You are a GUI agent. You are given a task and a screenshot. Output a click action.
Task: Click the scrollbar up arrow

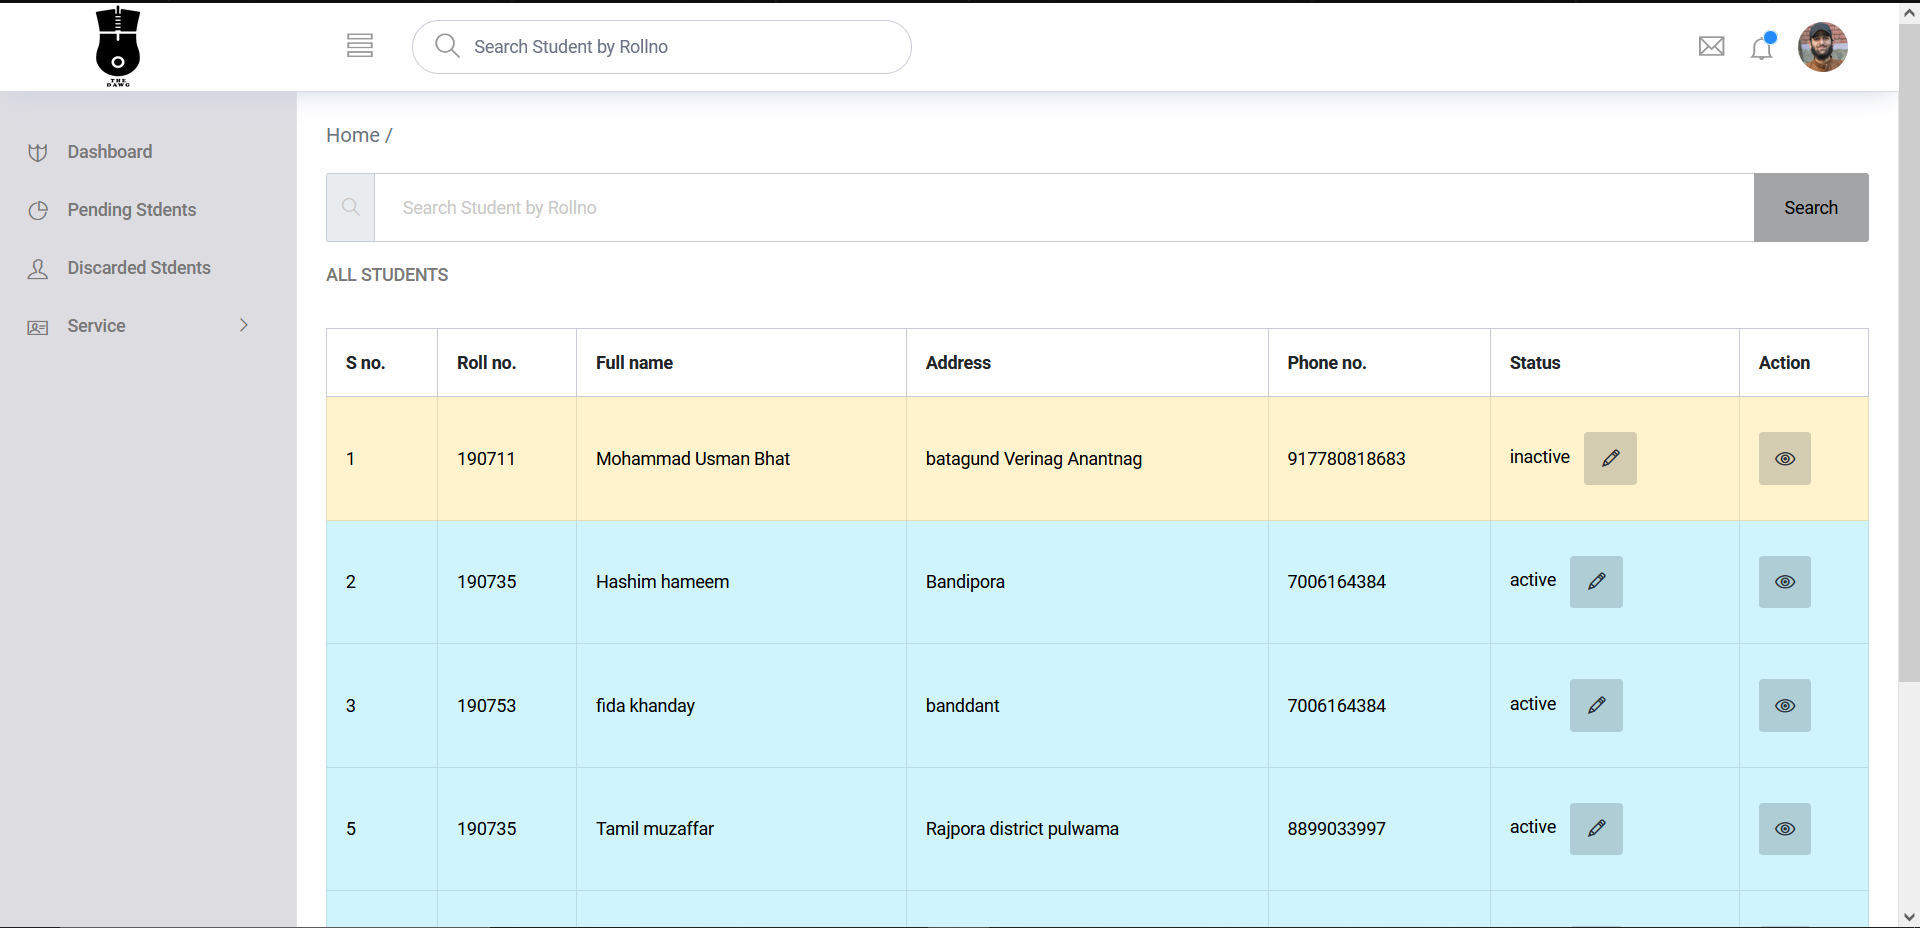[x=1909, y=12]
